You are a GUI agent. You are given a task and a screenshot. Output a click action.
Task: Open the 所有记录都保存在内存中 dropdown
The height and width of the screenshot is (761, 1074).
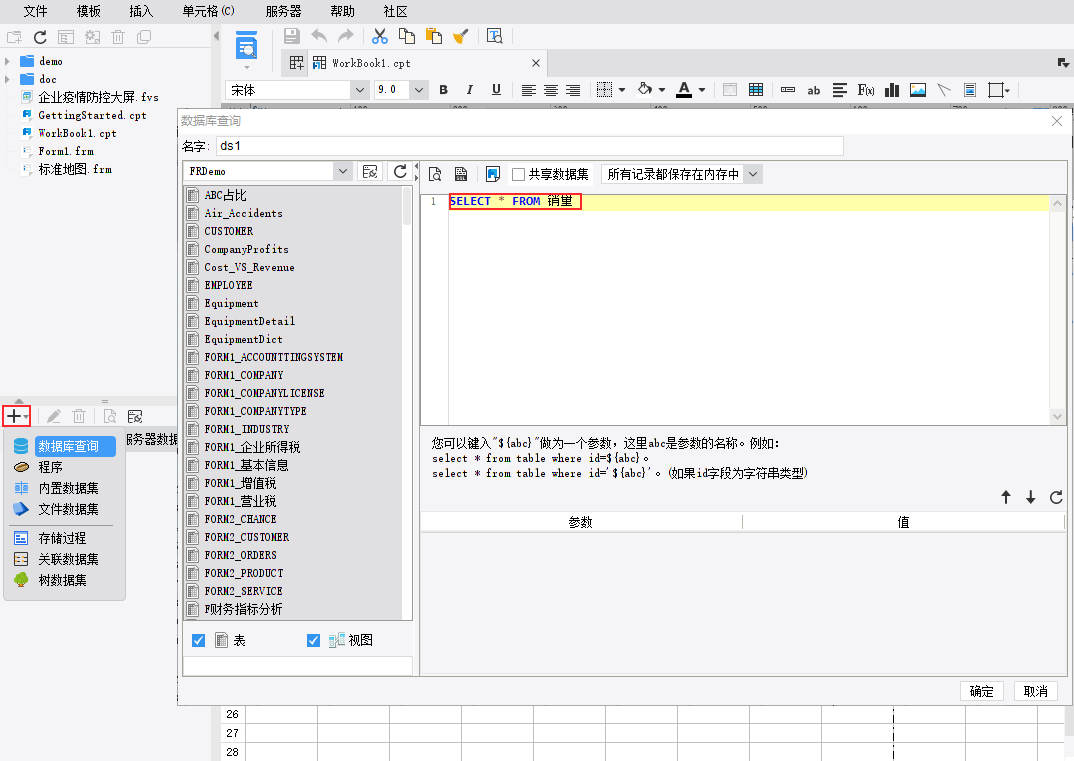pos(753,174)
